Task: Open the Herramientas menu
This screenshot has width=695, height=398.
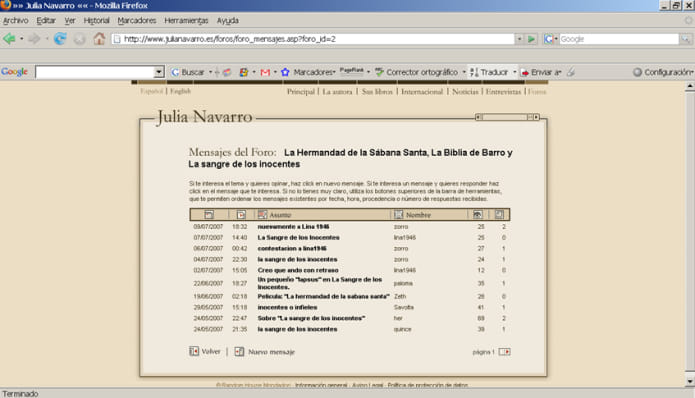Action: tap(186, 20)
